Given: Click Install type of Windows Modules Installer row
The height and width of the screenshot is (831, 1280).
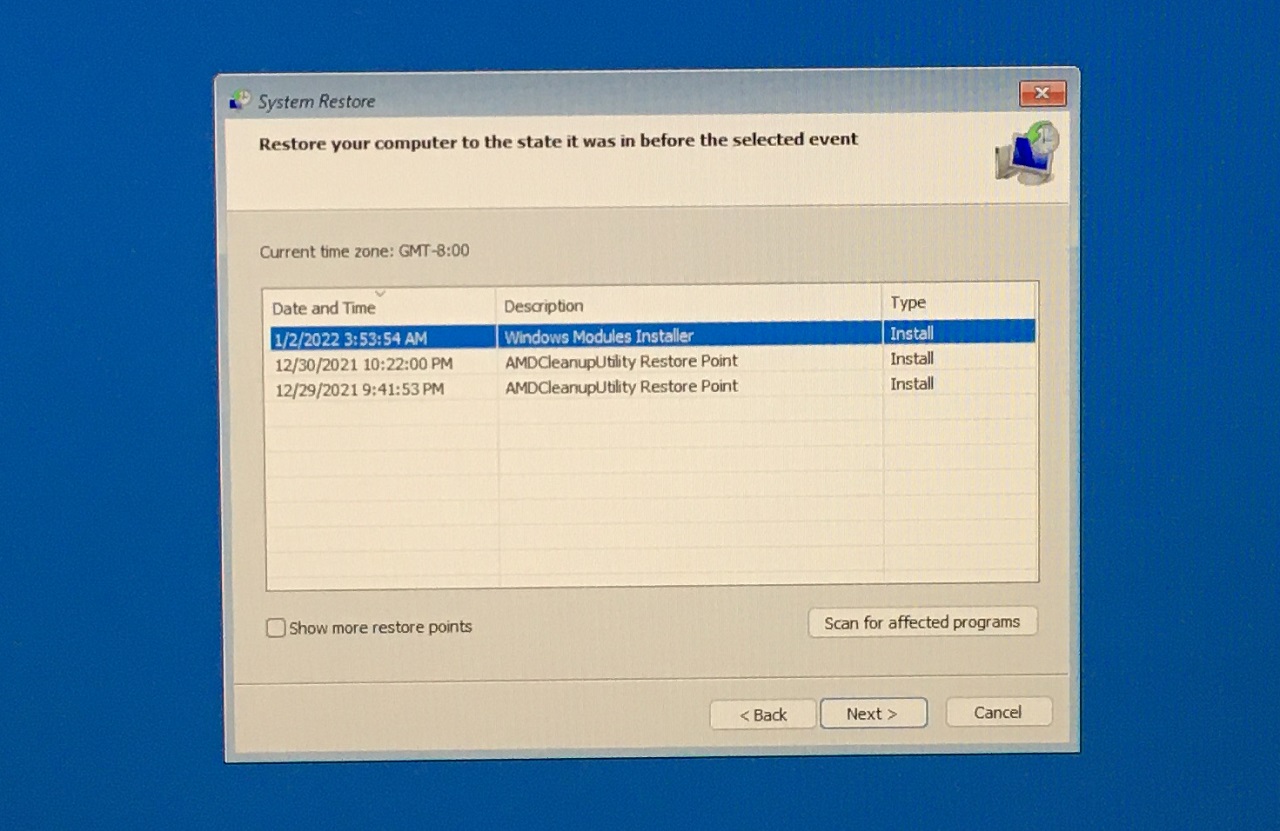Looking at the screenshot, I should coord(912,333).
